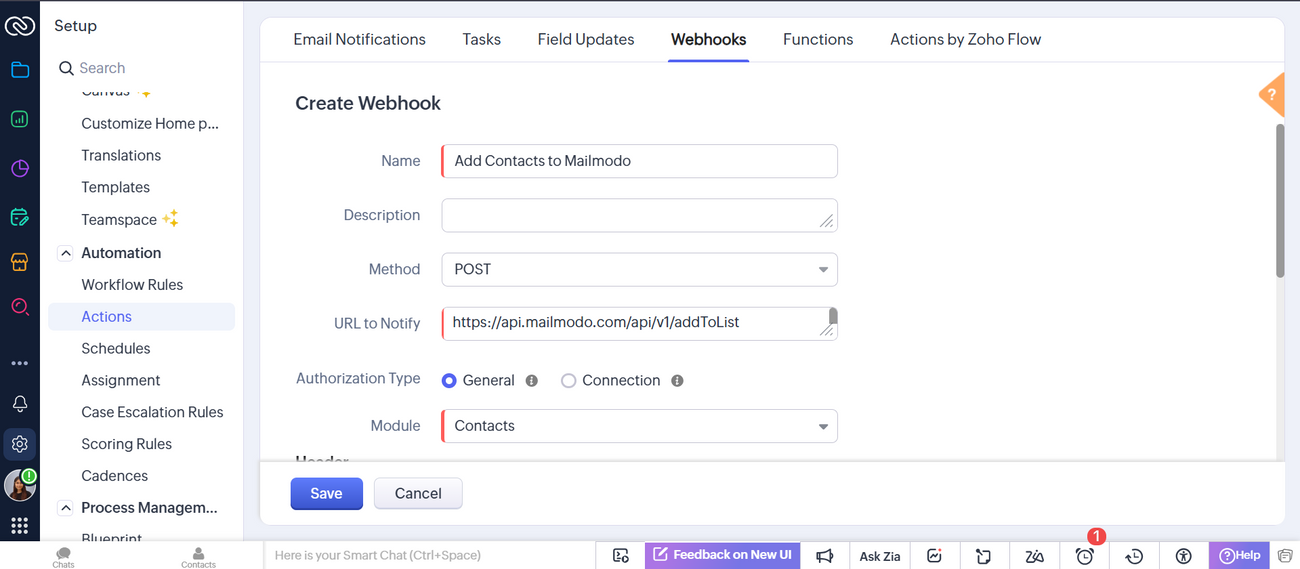
Task: Open Chats in the bottom bar
Action: (63, 557)
